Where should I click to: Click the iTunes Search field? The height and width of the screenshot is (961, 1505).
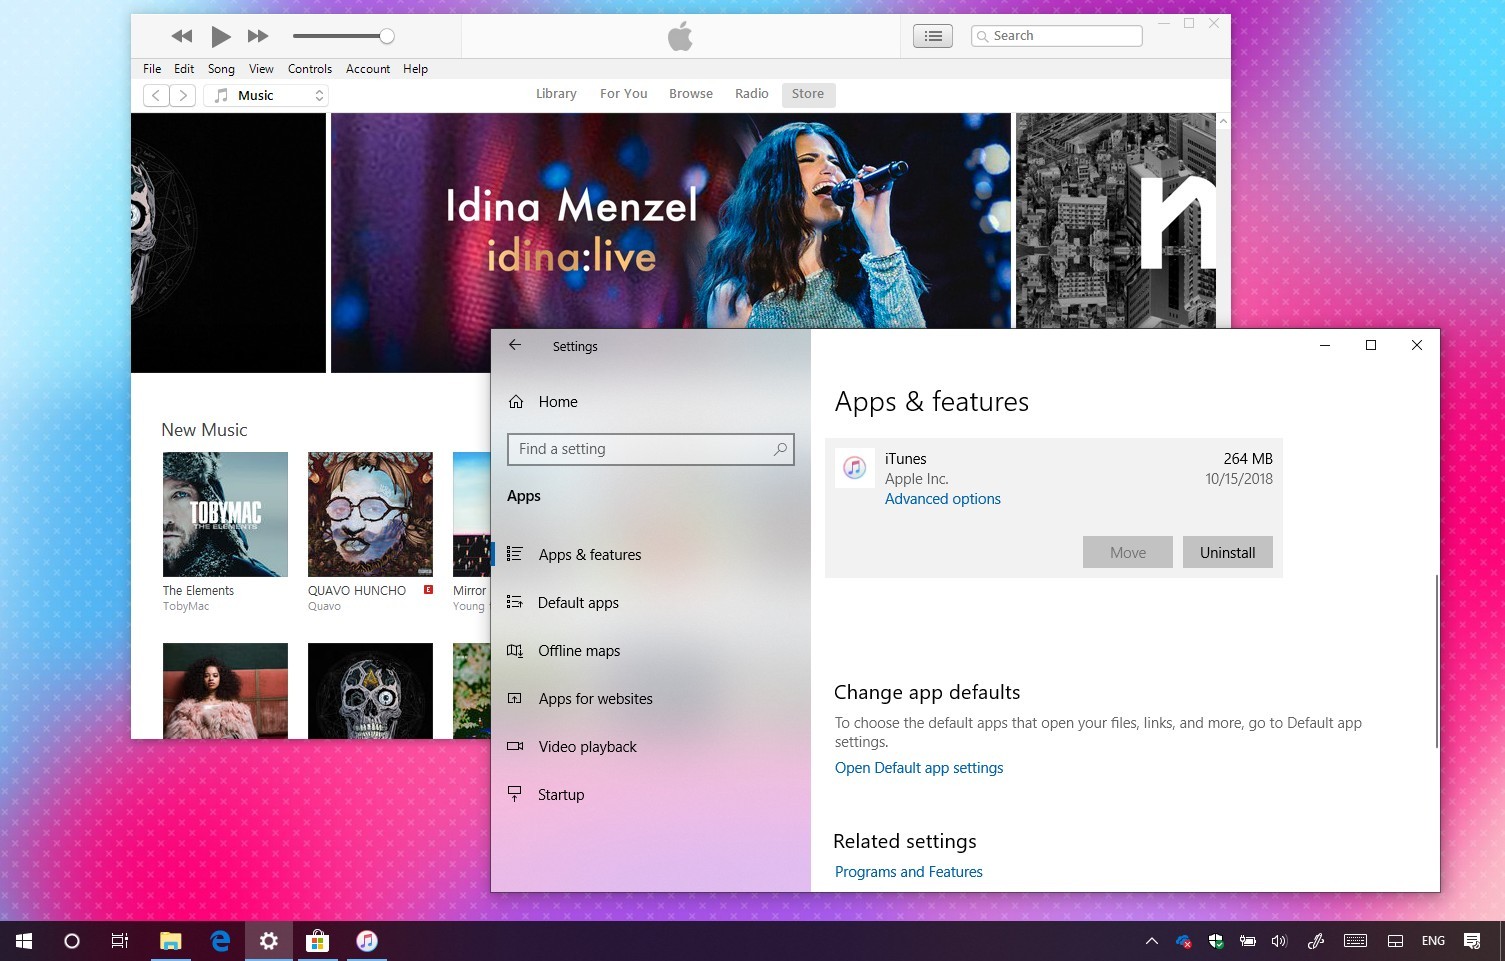tap(1056, 36)
